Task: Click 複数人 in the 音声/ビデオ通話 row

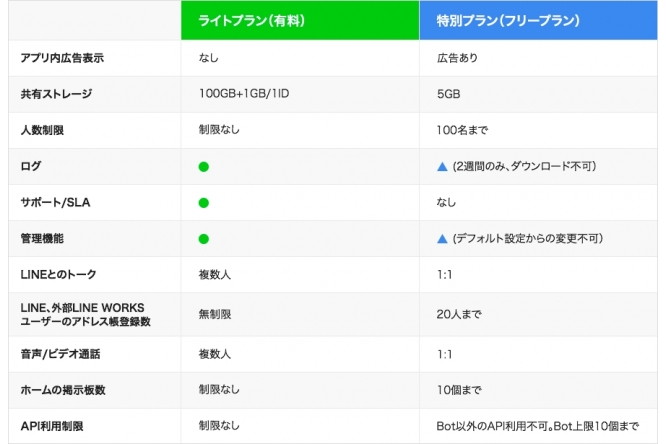Action: tap(214, 354)
